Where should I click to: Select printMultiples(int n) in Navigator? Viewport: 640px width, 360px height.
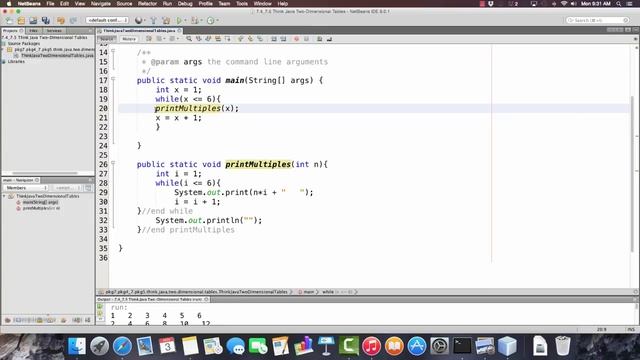coord(41,208)
